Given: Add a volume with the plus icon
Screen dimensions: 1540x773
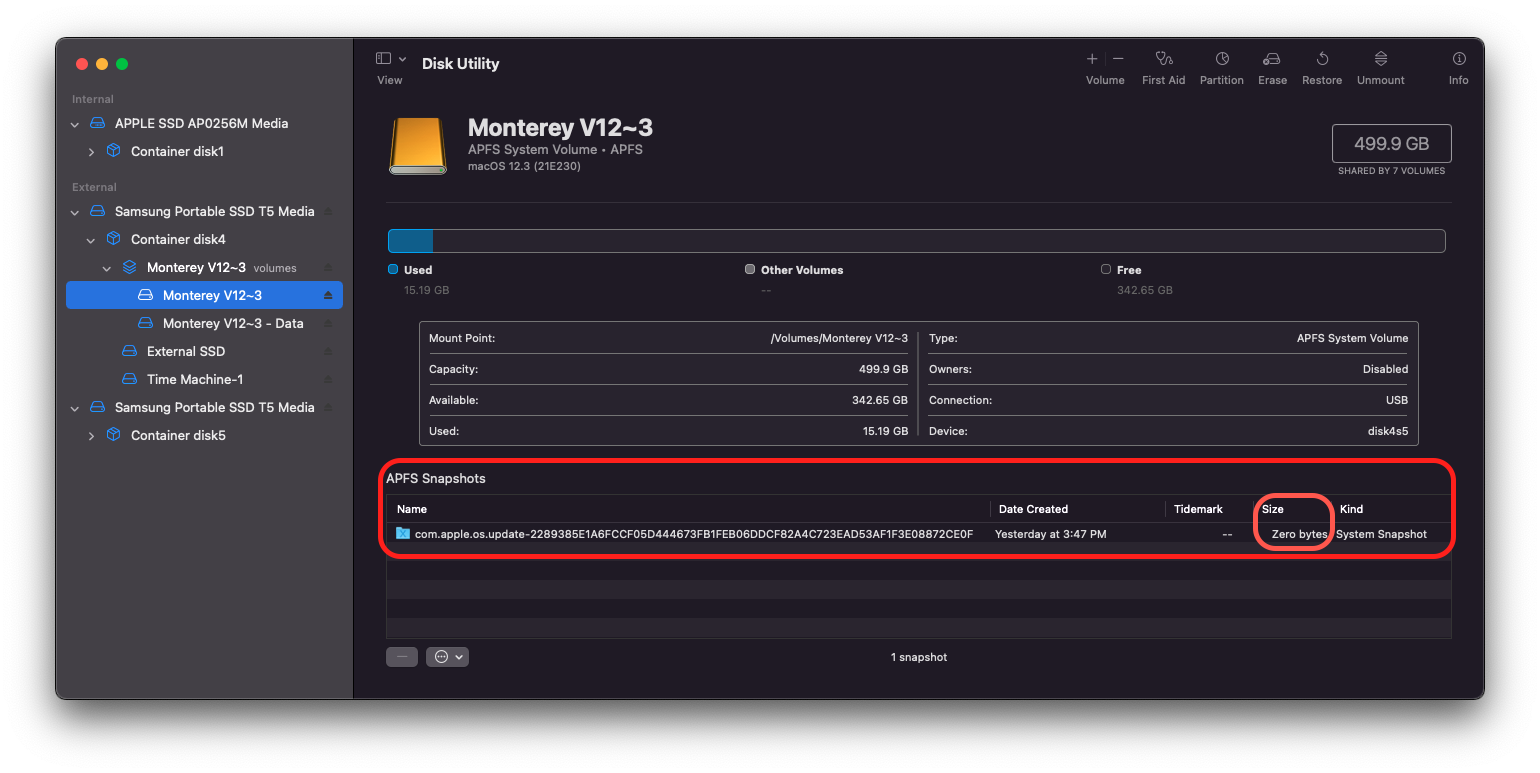Looking at the screenshot, I should tap(1093, 59).
